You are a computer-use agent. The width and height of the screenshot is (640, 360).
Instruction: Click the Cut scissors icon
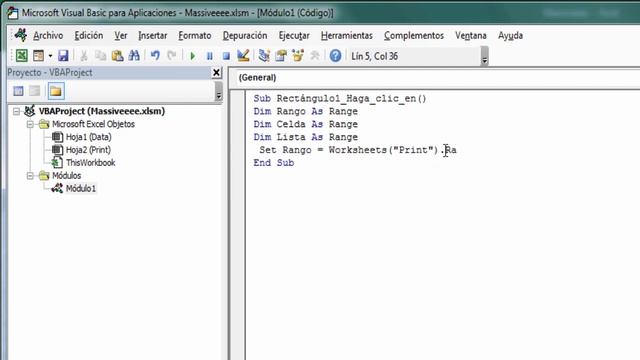[84, 56]
